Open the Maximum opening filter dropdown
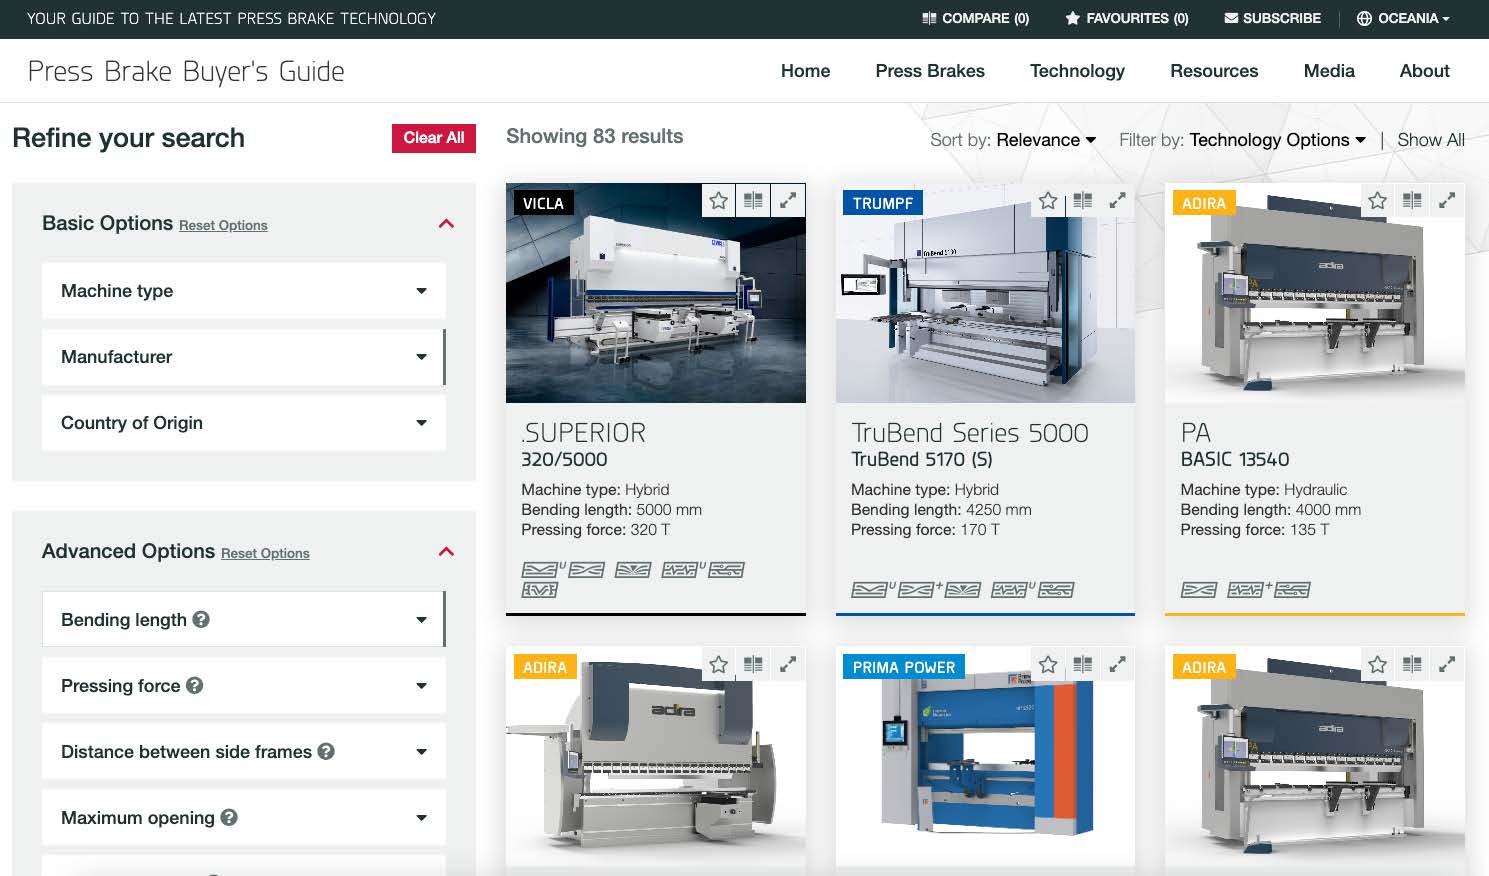Screen dimensions: 1489x876 click(244, 818)
